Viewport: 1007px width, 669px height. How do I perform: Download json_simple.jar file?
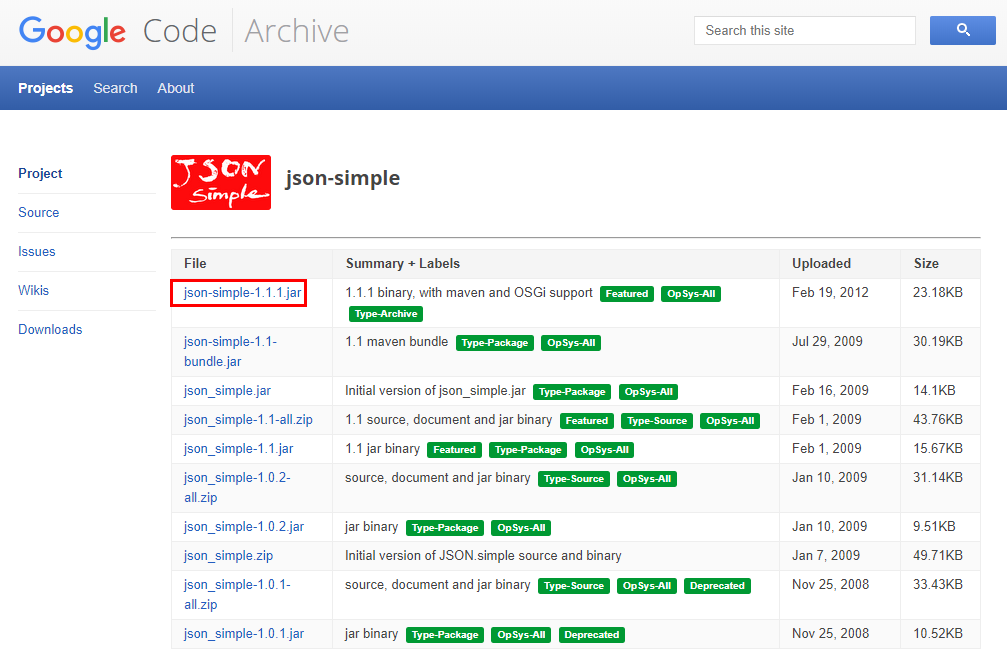pos(227,390)
